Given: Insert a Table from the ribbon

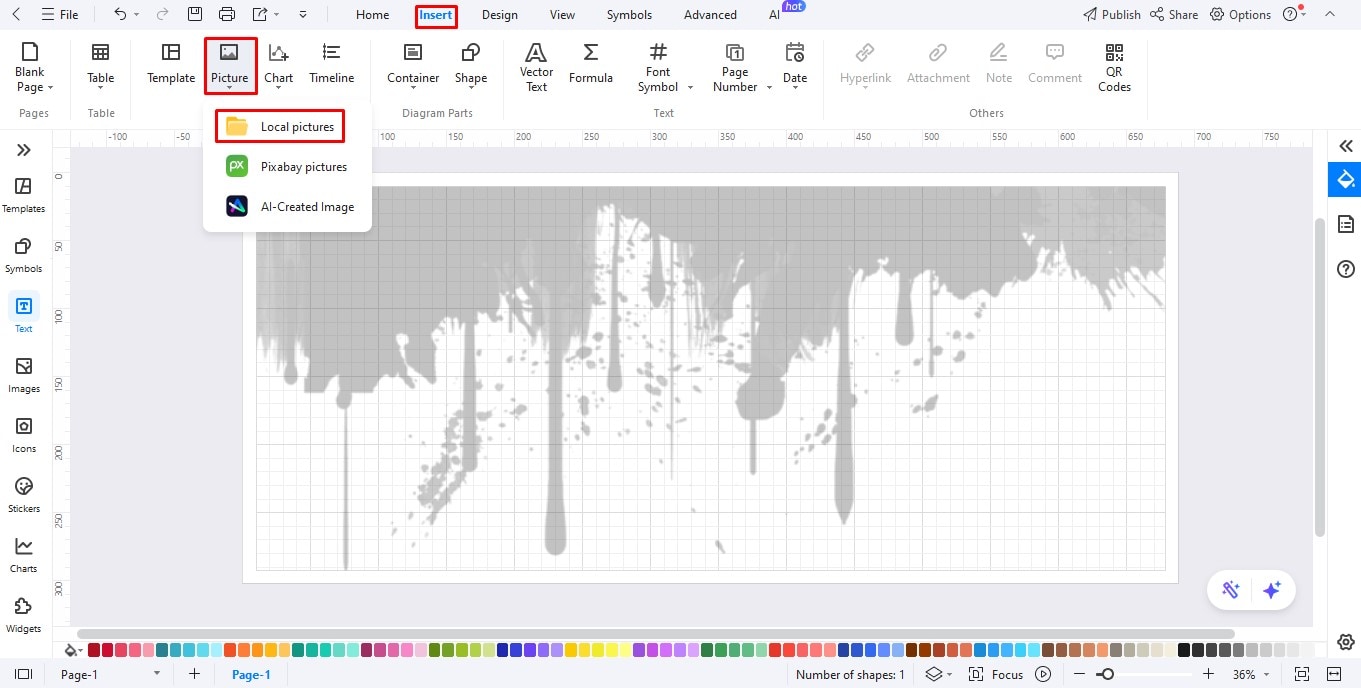Looking at the screenshot, I should 101,65.
